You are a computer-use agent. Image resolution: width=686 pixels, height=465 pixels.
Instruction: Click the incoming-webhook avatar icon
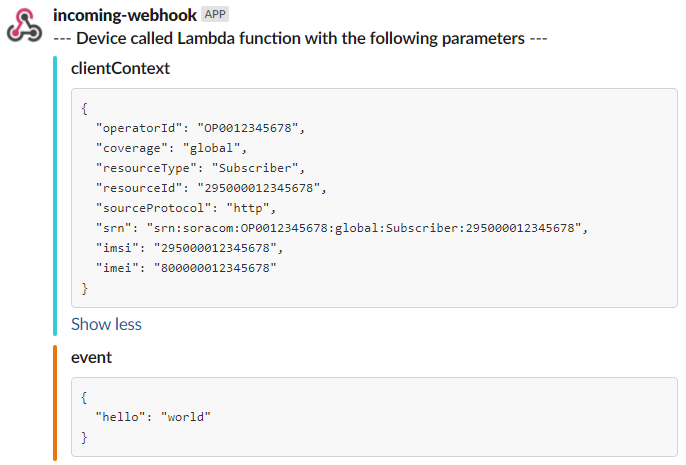[25, 27]
